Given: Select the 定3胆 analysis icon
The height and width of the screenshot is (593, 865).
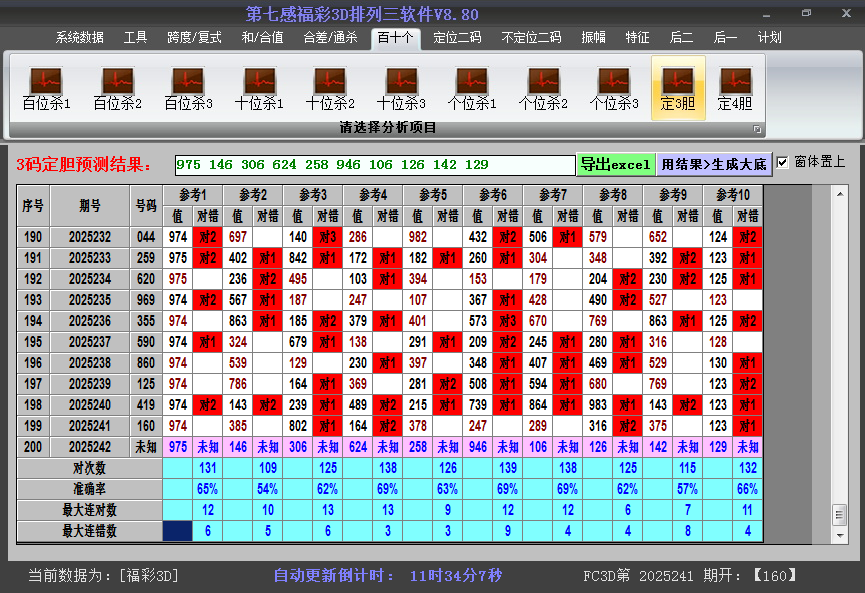Looking at the screenshot, I should pos(678,88).
